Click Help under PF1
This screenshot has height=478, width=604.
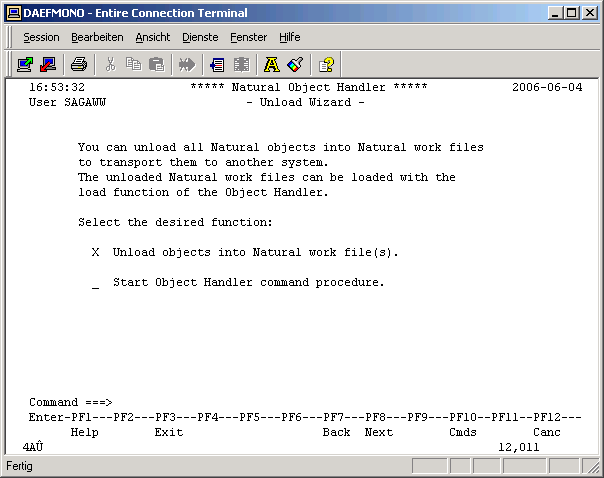coord(84,433)
